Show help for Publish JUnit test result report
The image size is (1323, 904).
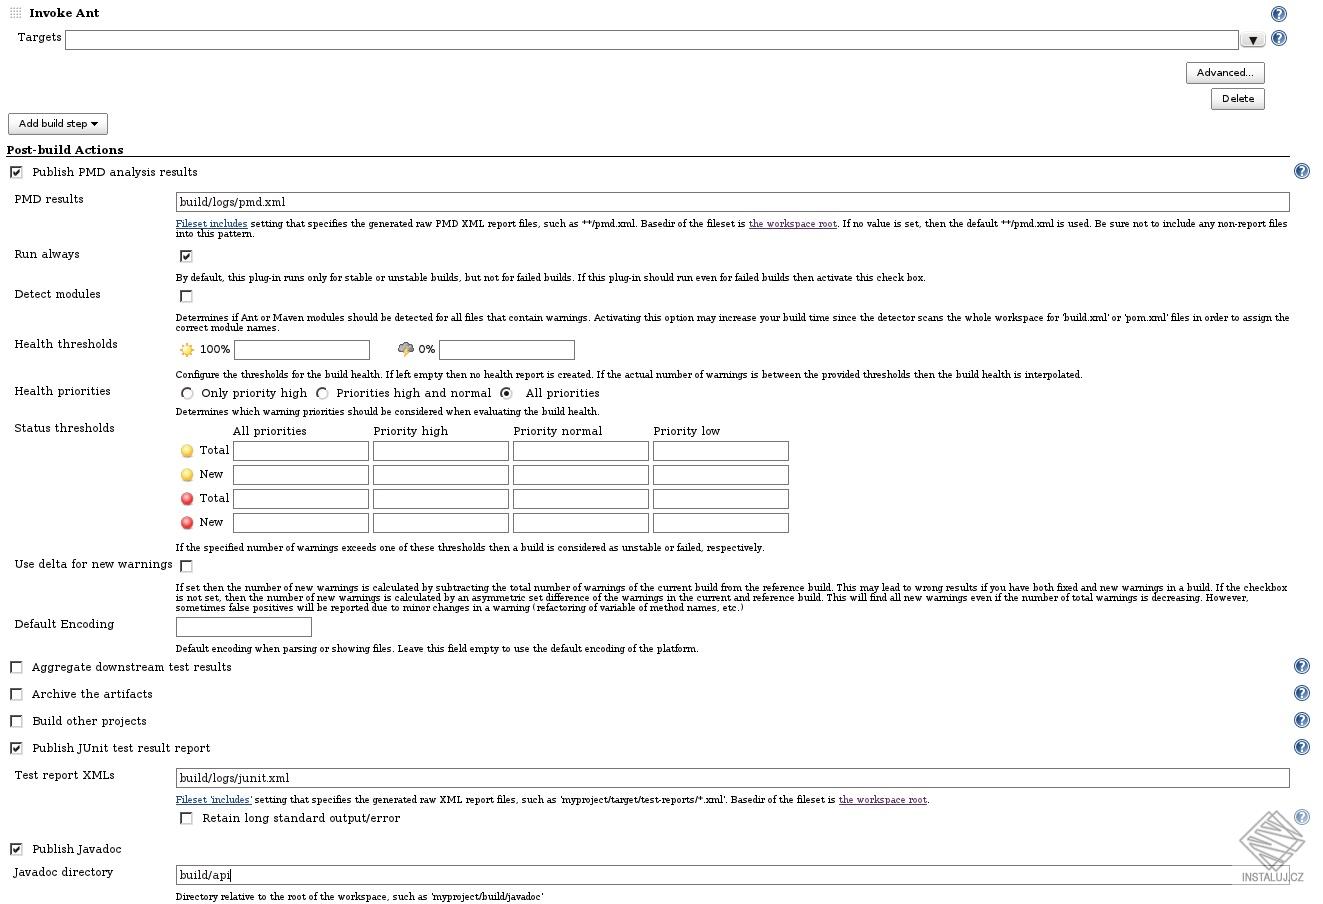pos(1301,748)
